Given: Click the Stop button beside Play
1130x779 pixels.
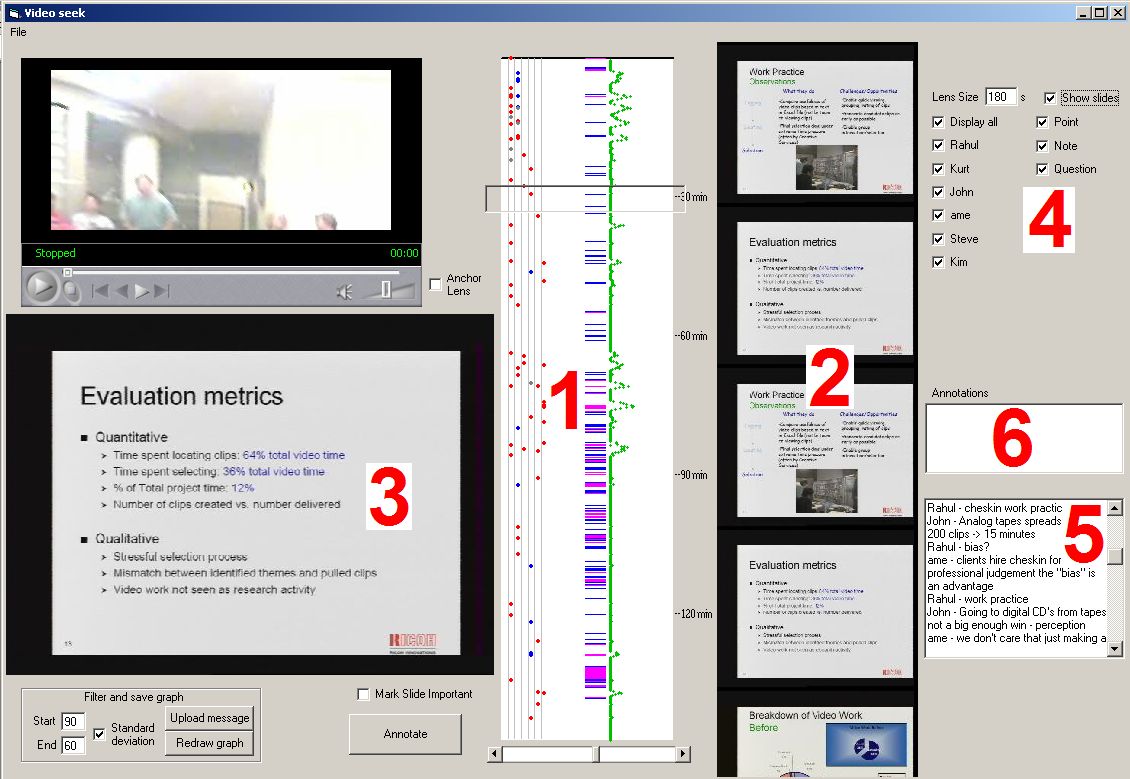Looking at the screenshot, I should [x=71, y=291].
